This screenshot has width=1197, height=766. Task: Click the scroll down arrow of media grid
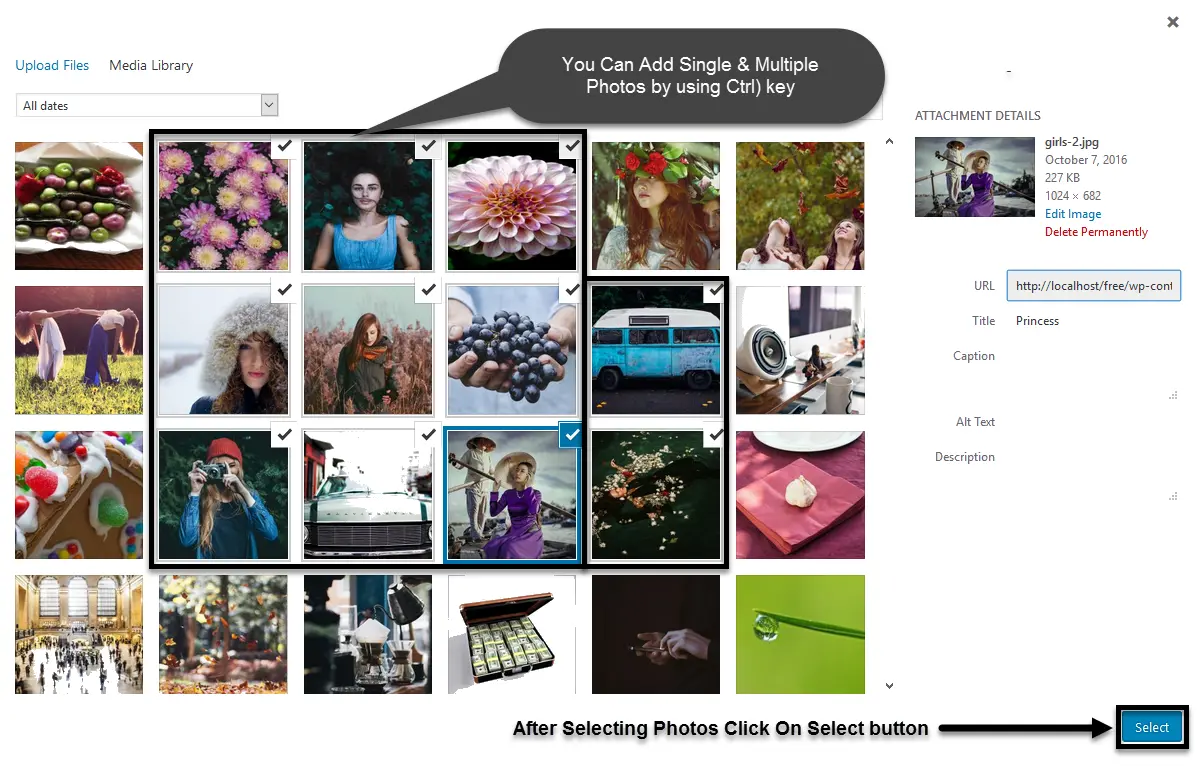[889, 686]
